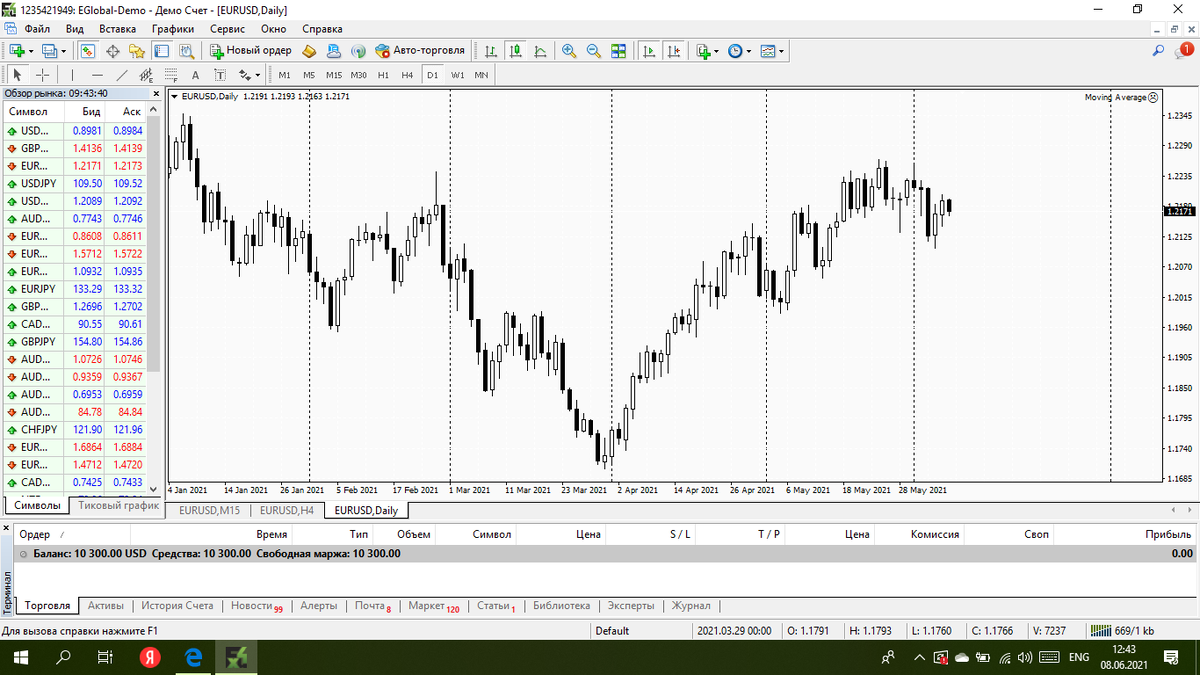Select the equidistant channel tool

click(x=146, y=75)
